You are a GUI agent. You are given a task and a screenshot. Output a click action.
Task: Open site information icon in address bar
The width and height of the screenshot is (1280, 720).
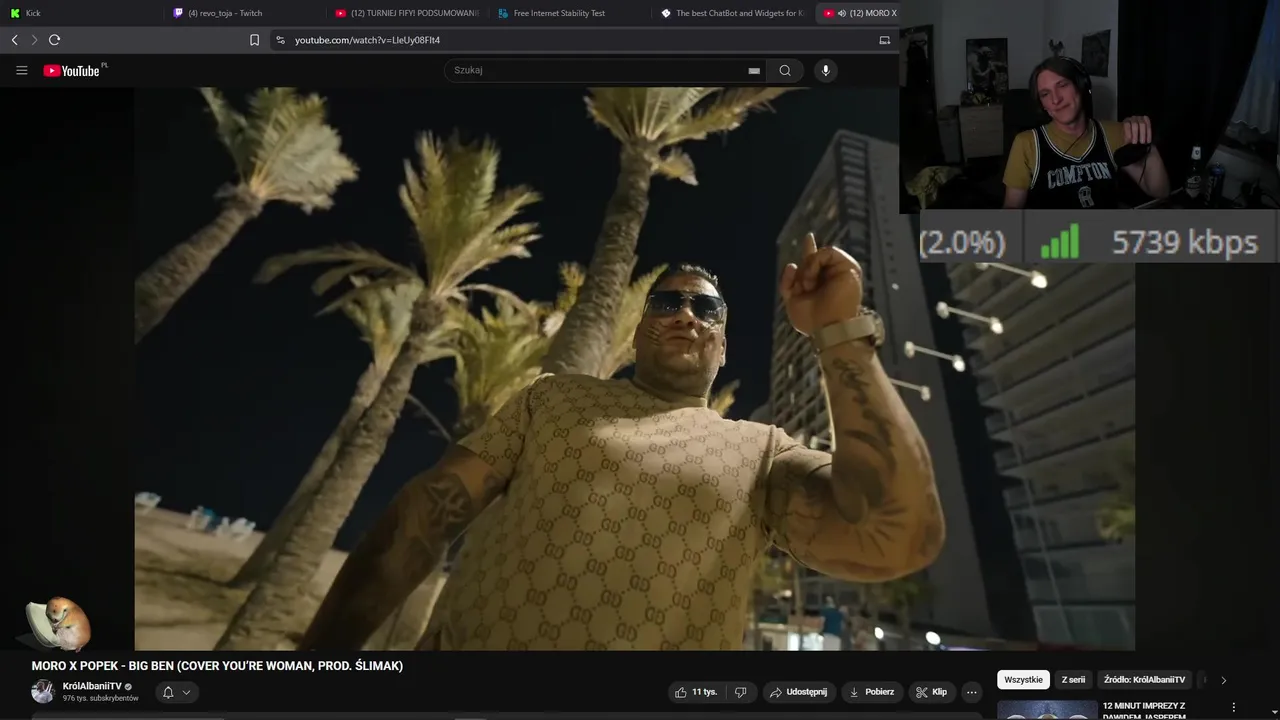(280, 40)
